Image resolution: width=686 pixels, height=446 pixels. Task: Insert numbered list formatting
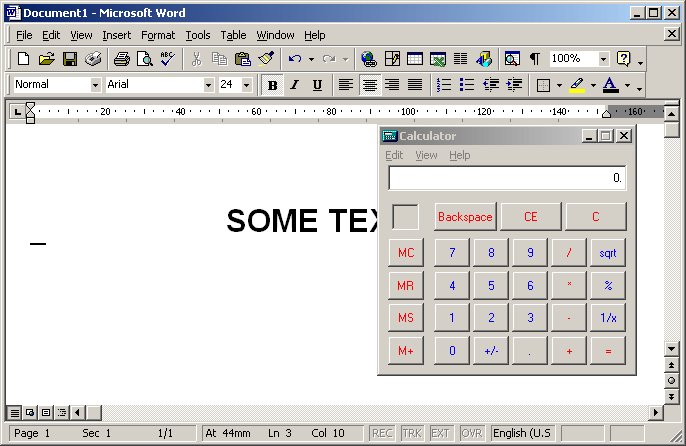444,85
